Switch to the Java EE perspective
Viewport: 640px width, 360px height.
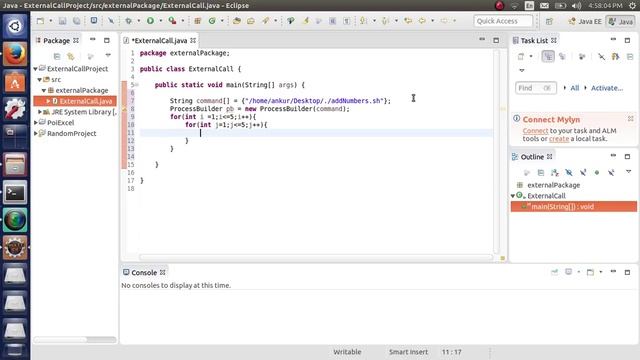point(585,21)
